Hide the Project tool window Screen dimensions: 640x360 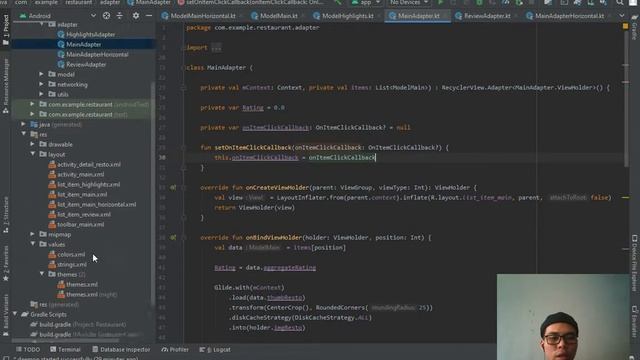[149, 16]
